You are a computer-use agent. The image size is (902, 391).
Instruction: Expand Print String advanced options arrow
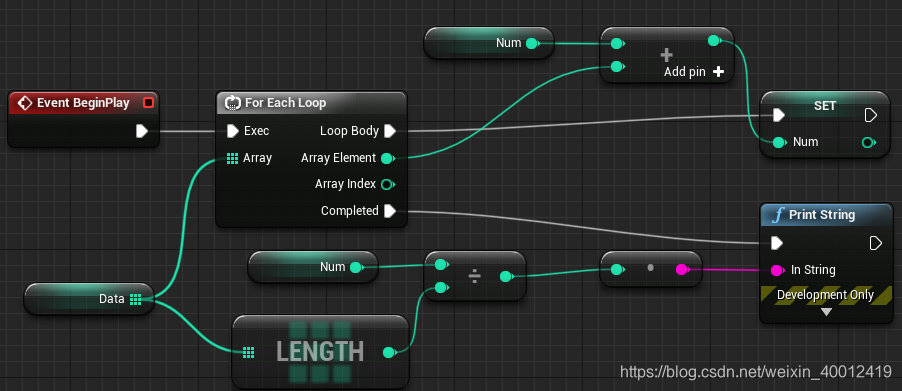tap(827, 312)
